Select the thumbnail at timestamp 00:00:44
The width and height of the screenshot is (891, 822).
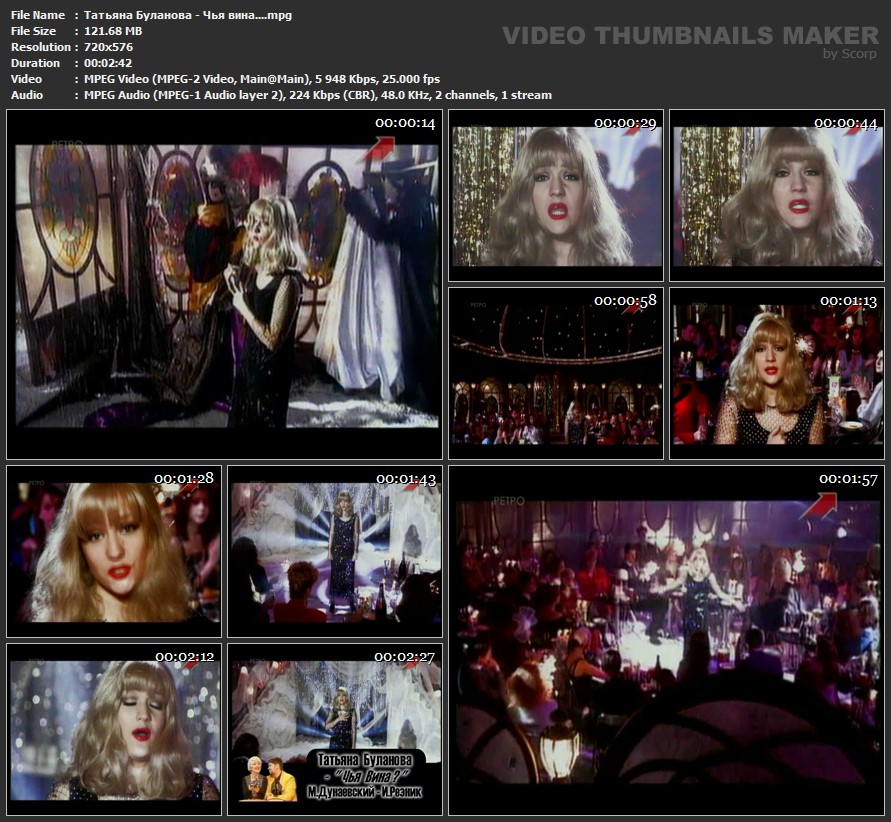[777, 195]
